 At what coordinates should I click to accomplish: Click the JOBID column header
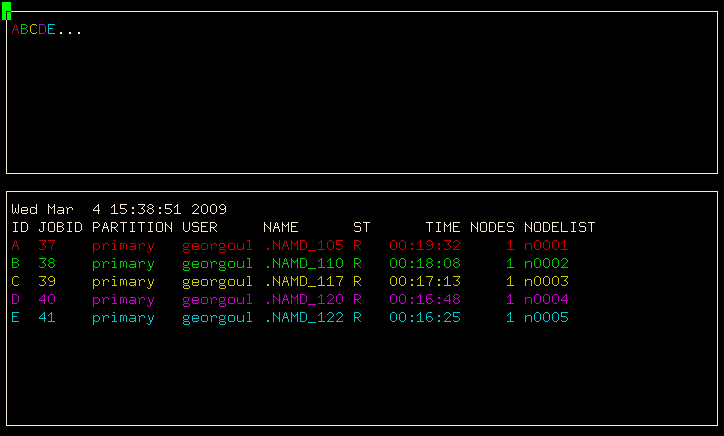point(61,228)
